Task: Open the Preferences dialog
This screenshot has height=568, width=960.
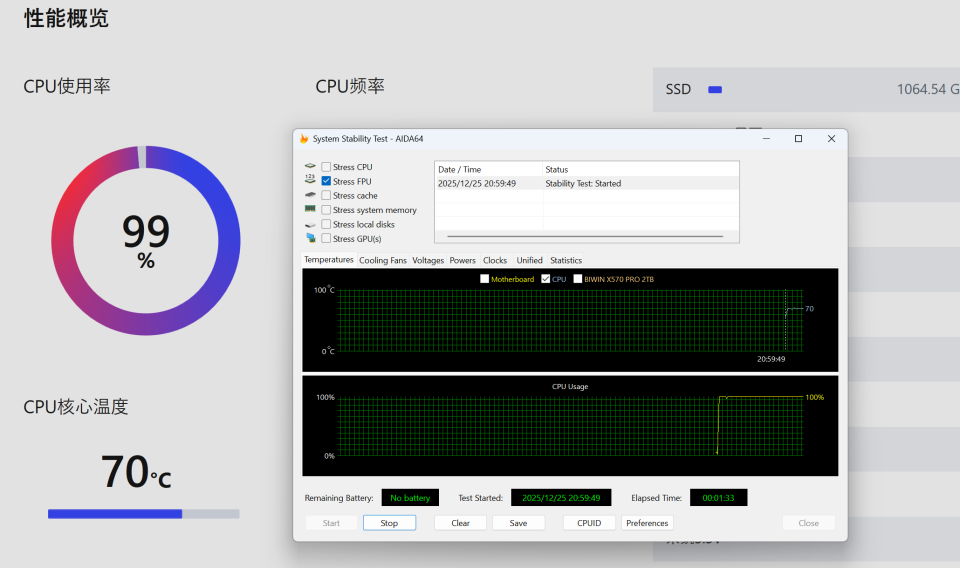Action: (x=647, y=523)
